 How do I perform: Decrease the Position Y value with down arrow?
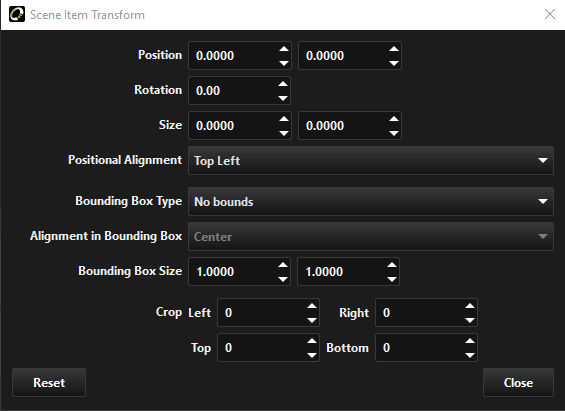pos(394,63)
